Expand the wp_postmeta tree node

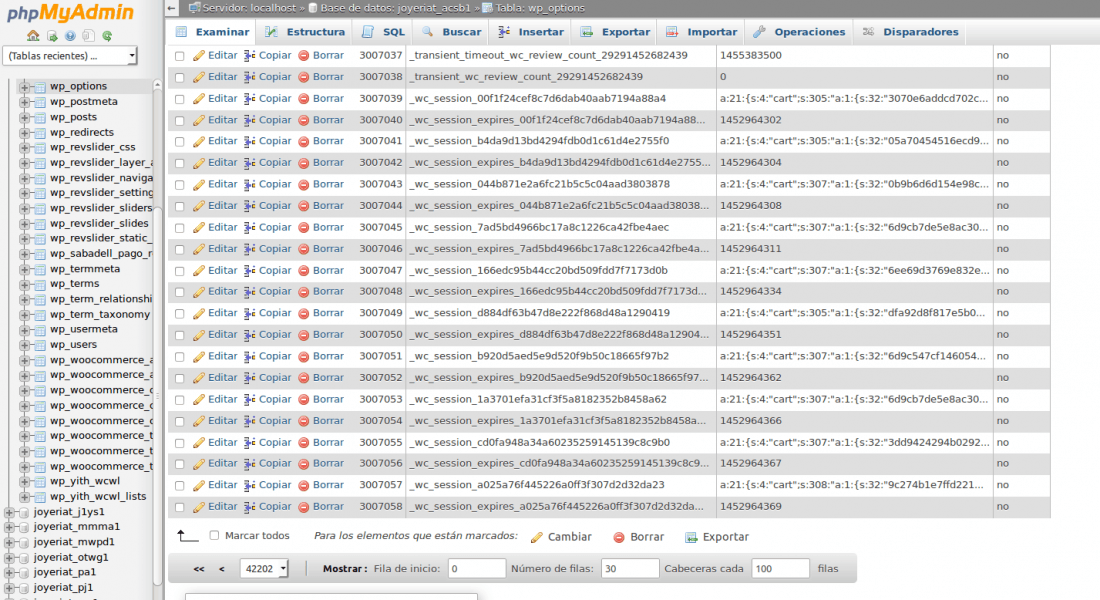pyautogui.click(x=25, y=102)
